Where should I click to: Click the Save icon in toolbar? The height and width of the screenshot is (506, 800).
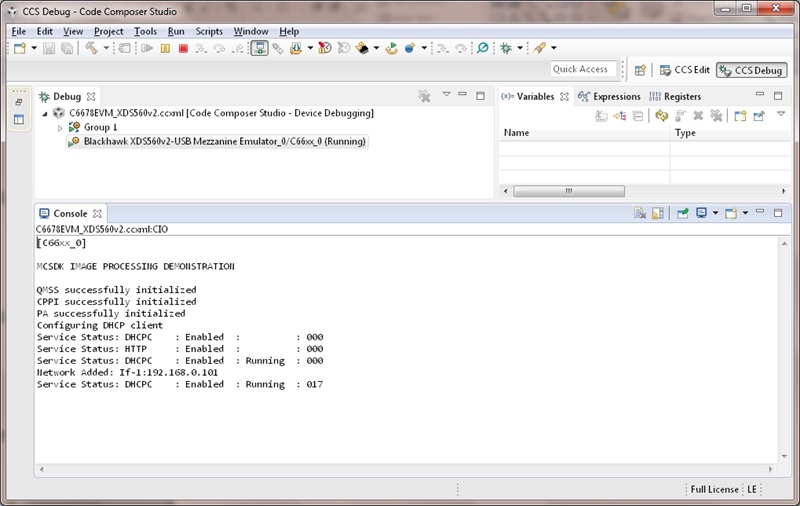click(50, 48)
